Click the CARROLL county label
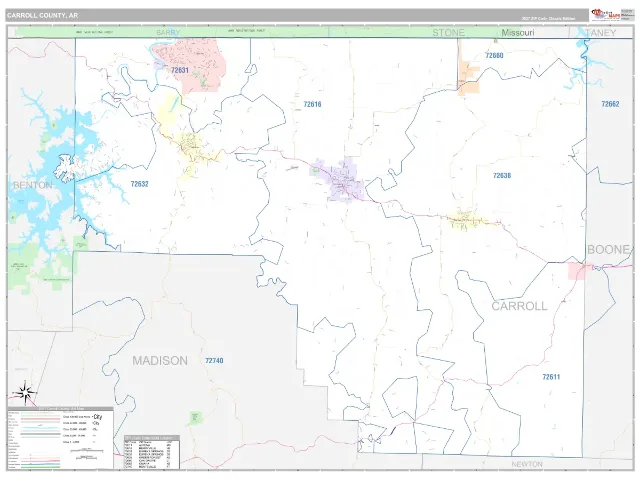The image size is (640, 480). [x=519, y=306]
